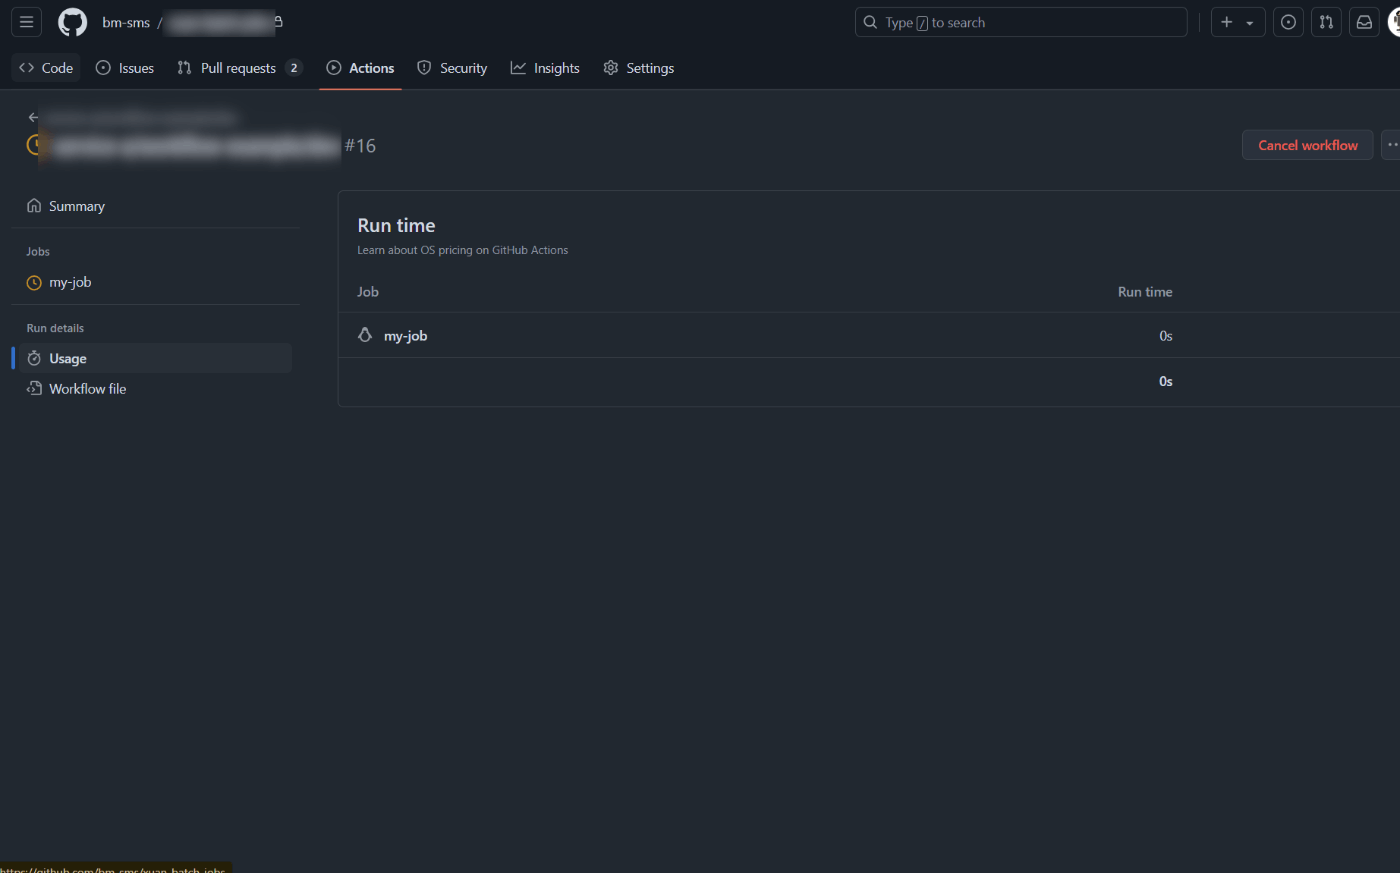Open repository Settings tab
Viewport: 1400px width, 873px height.
[639, 68]
